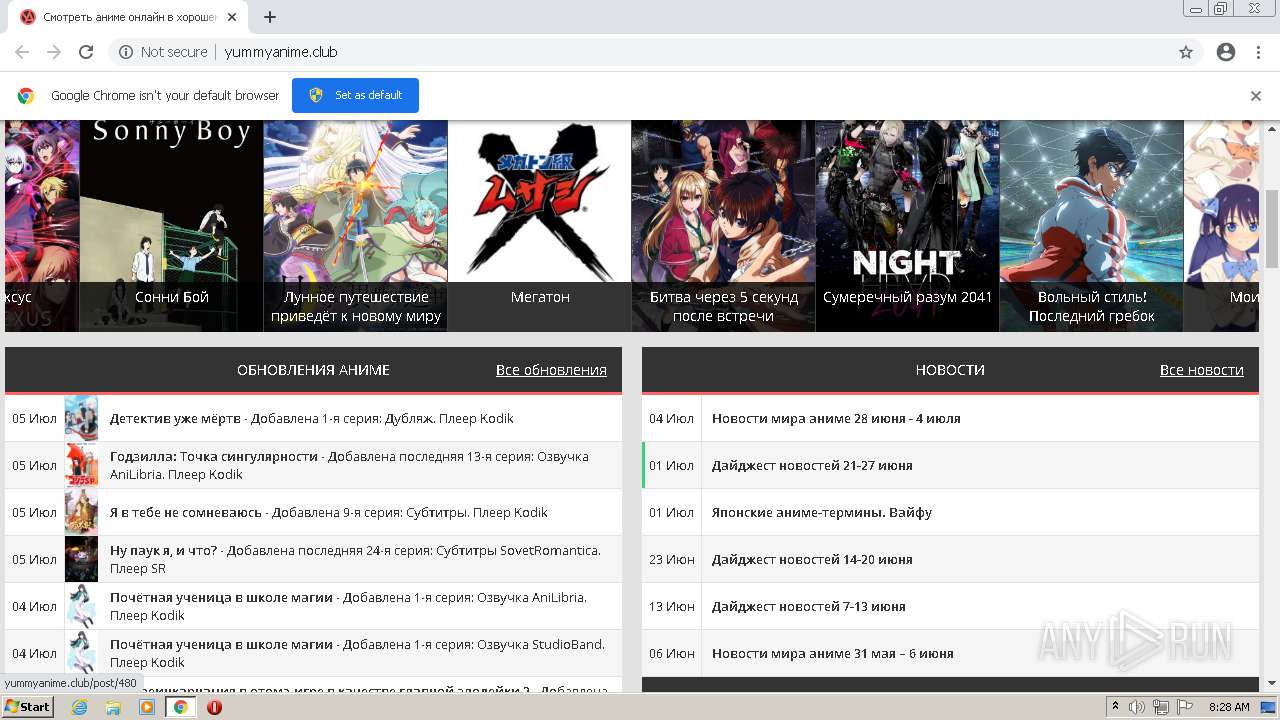Open media player taskbar icon
The image size is (1280, 720).
147,707
